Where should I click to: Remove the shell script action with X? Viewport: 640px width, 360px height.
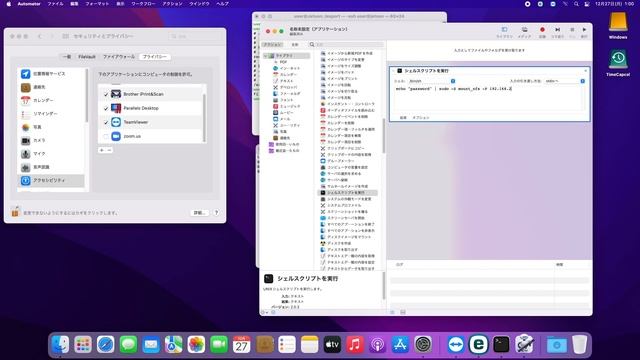click(585, 71)
